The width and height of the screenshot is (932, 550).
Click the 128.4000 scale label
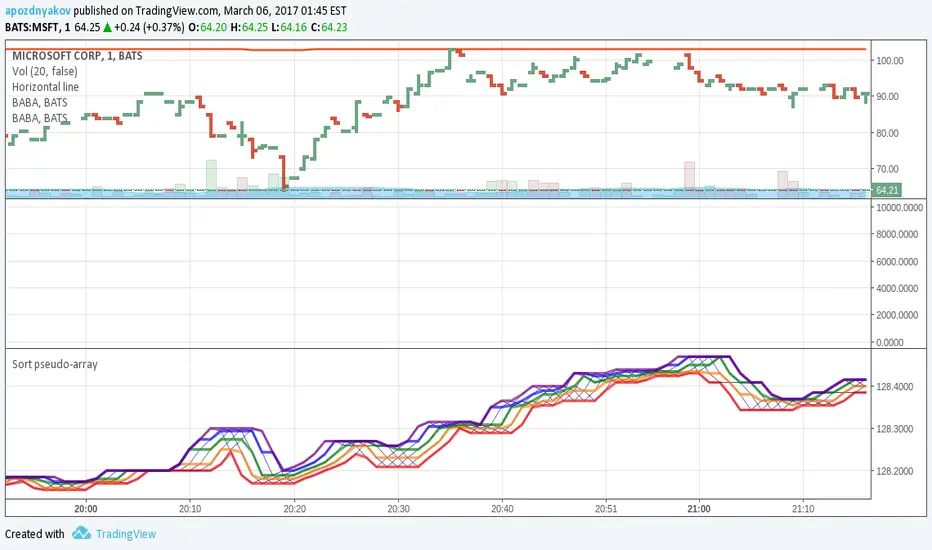pyautogui.click(x=895, y=386)
